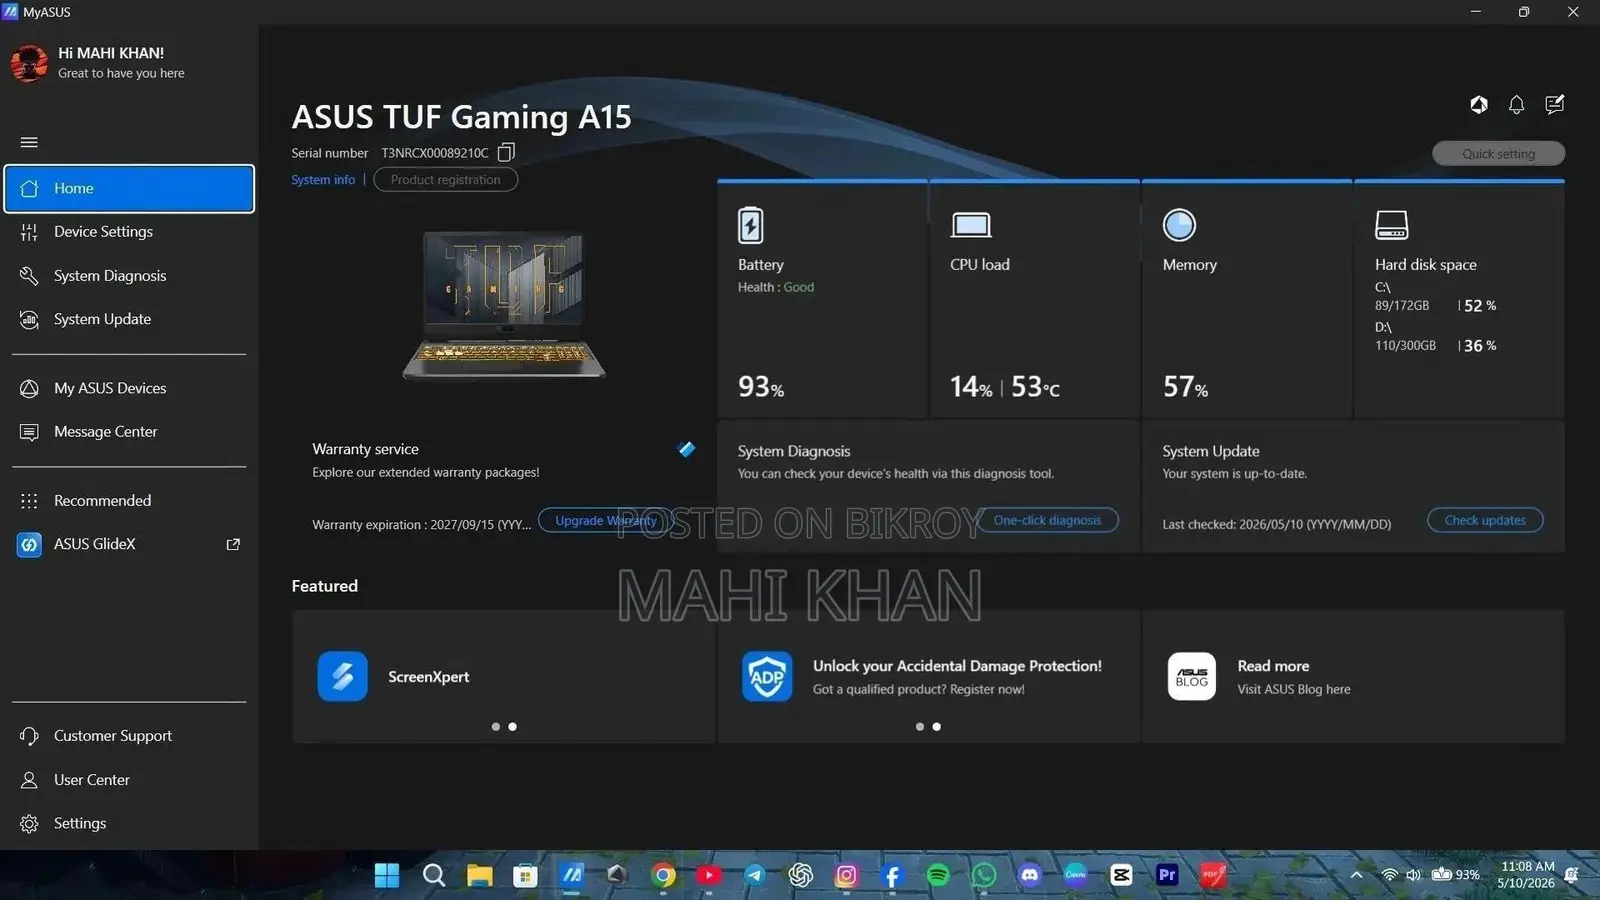Run One-click diagnosis
This screenshot has height=900, width=1600.
pyautogui.click(x=1047, y=520)
